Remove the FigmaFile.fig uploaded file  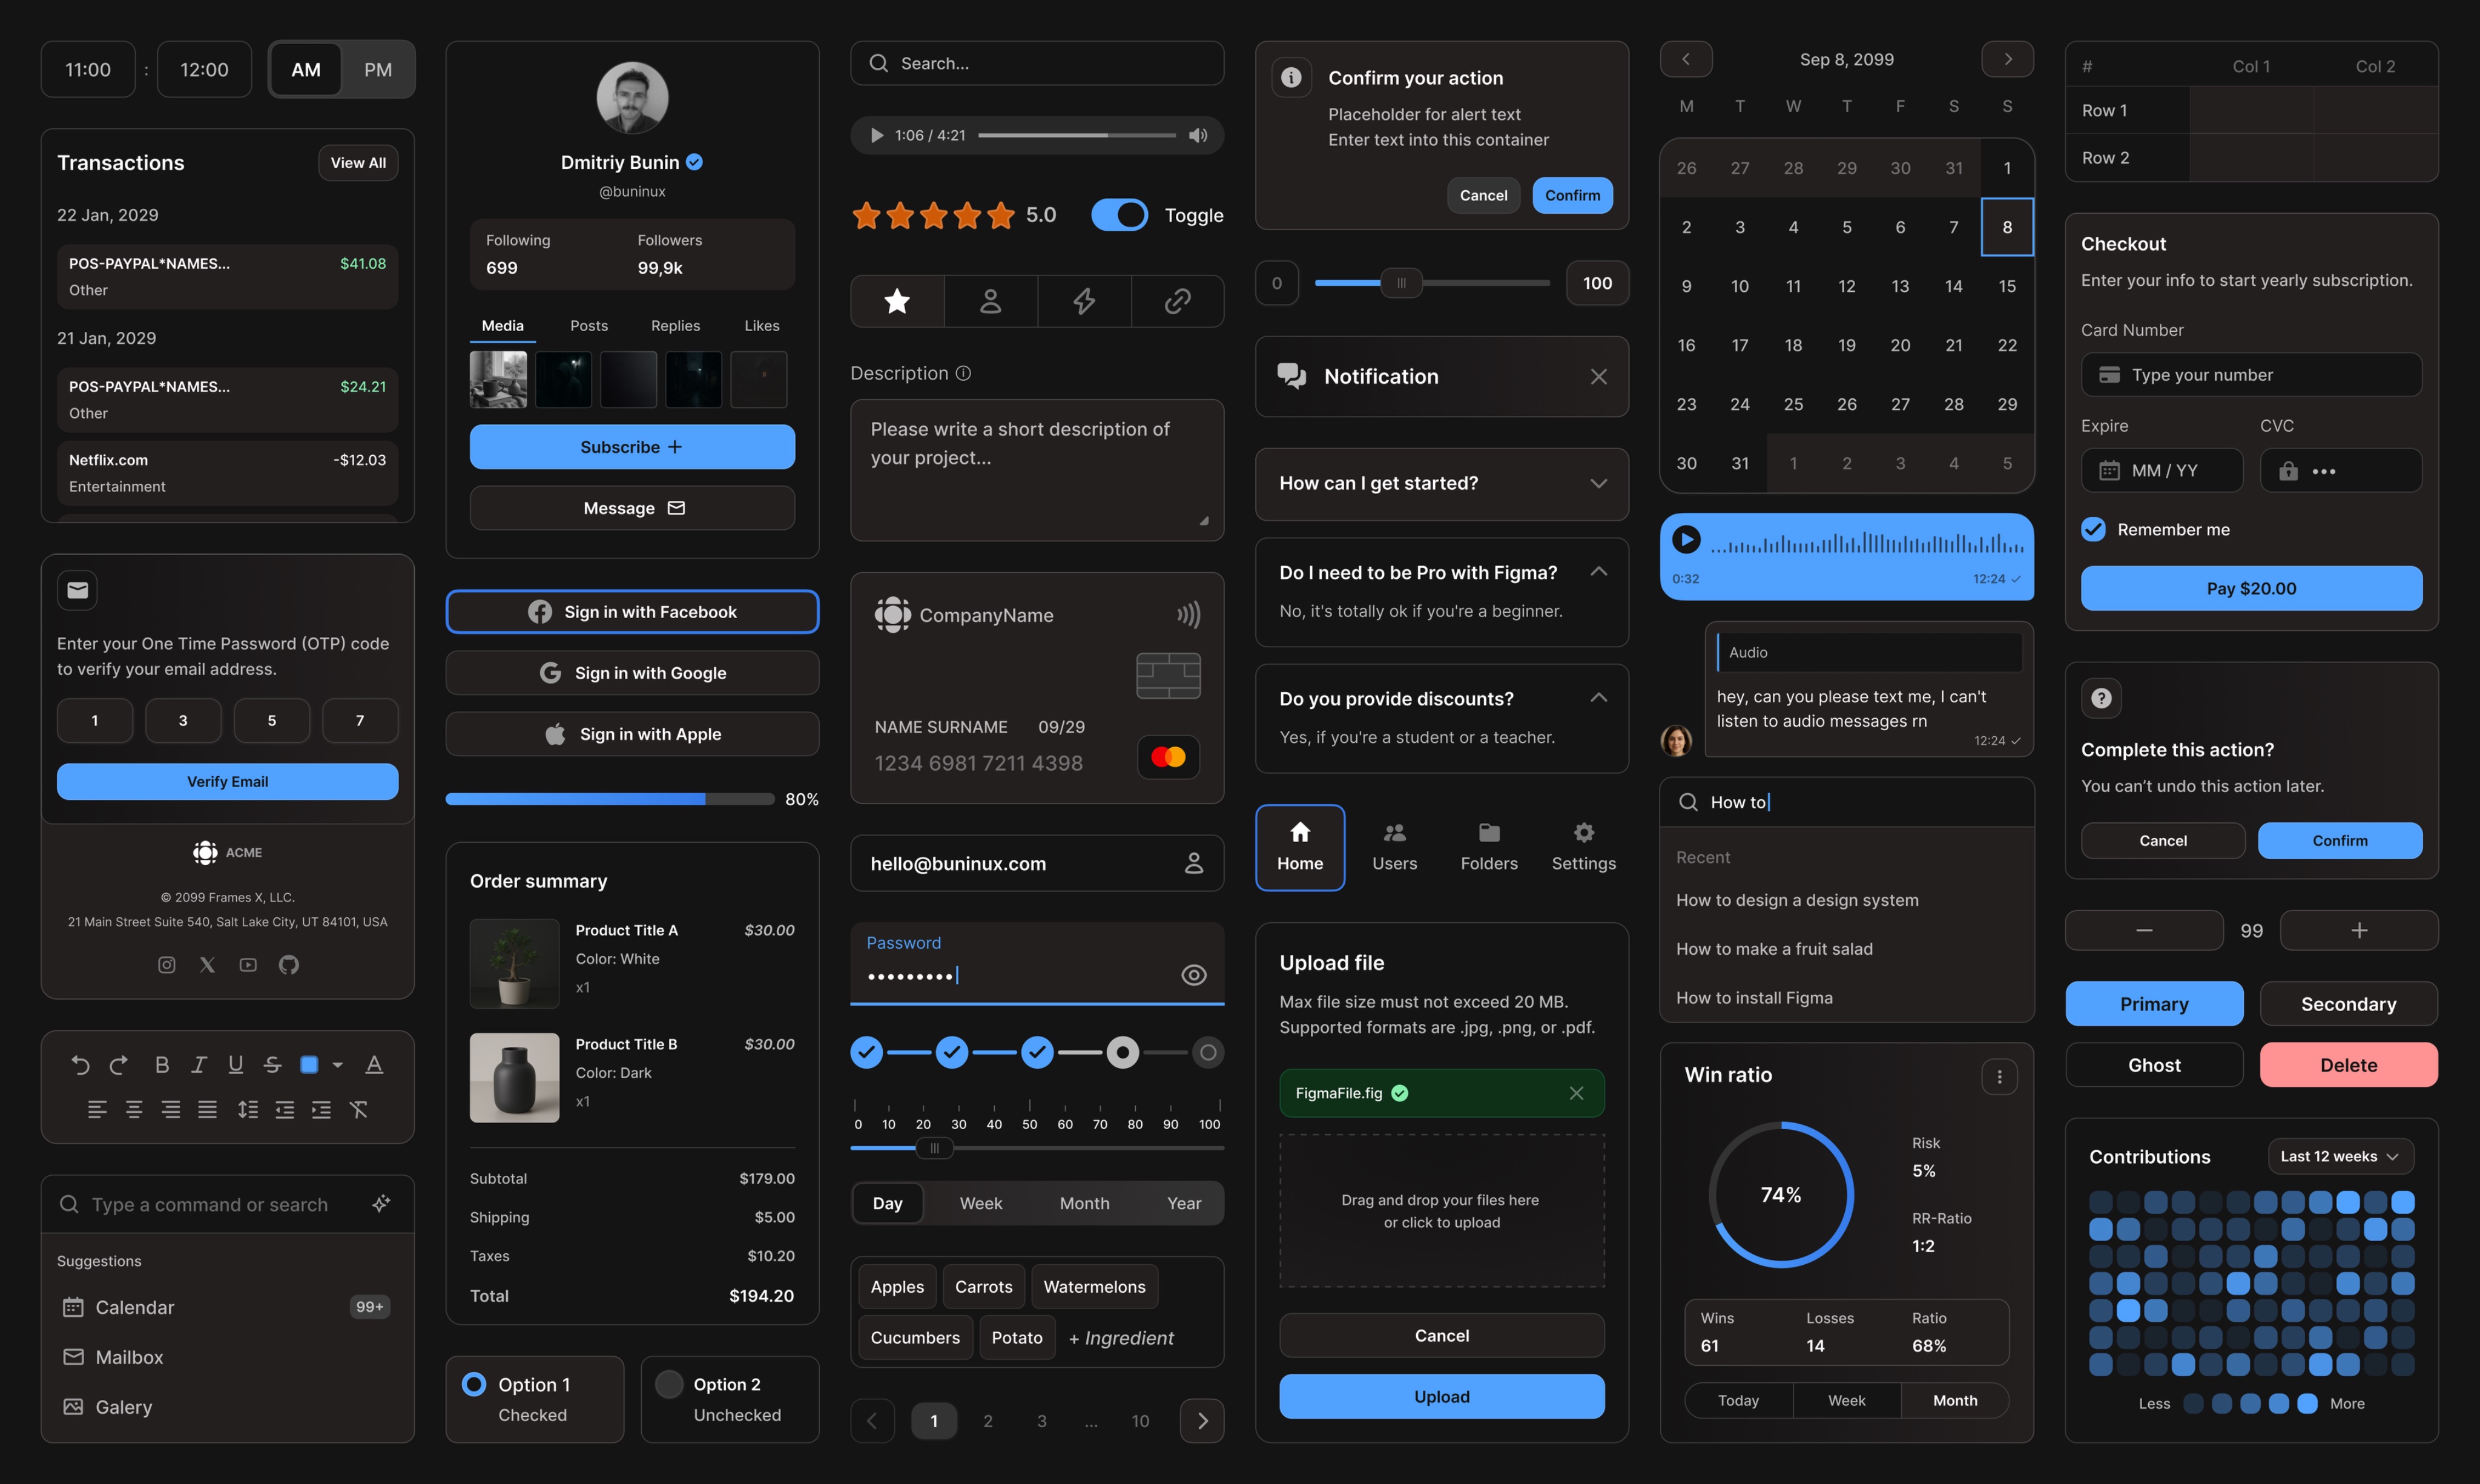[1576, 1093]
